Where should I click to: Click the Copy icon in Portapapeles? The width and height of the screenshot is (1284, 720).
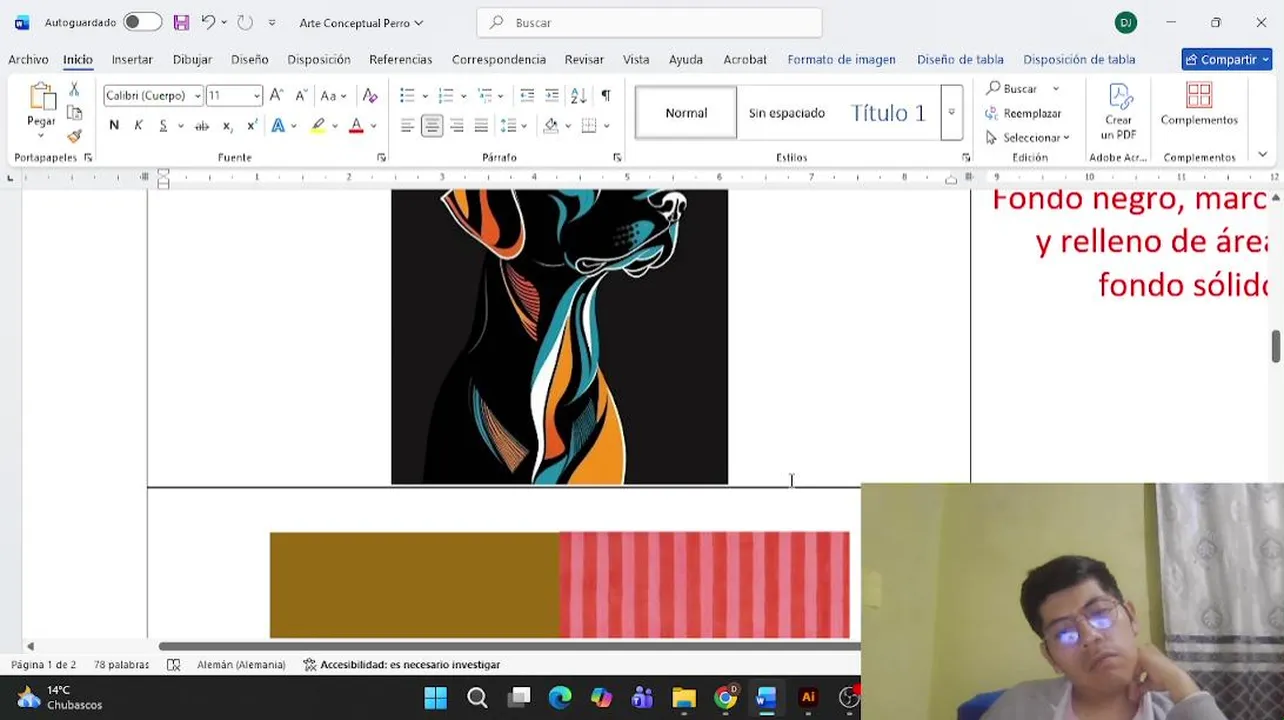click(x=74, y=112)
